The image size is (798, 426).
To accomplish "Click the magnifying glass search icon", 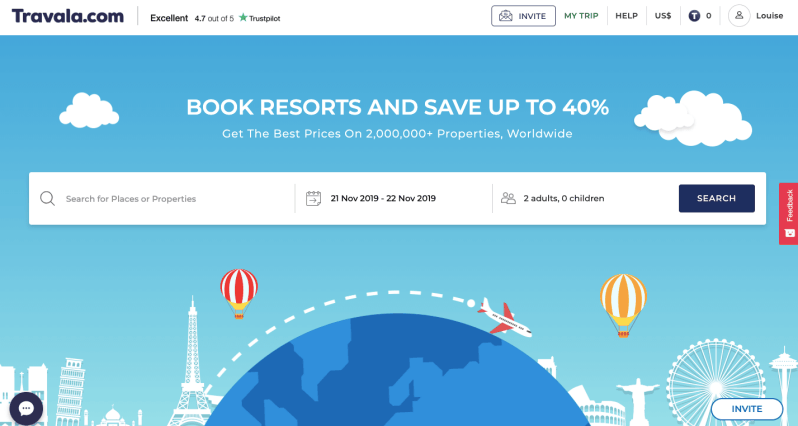I will click(x=47, y=198).
